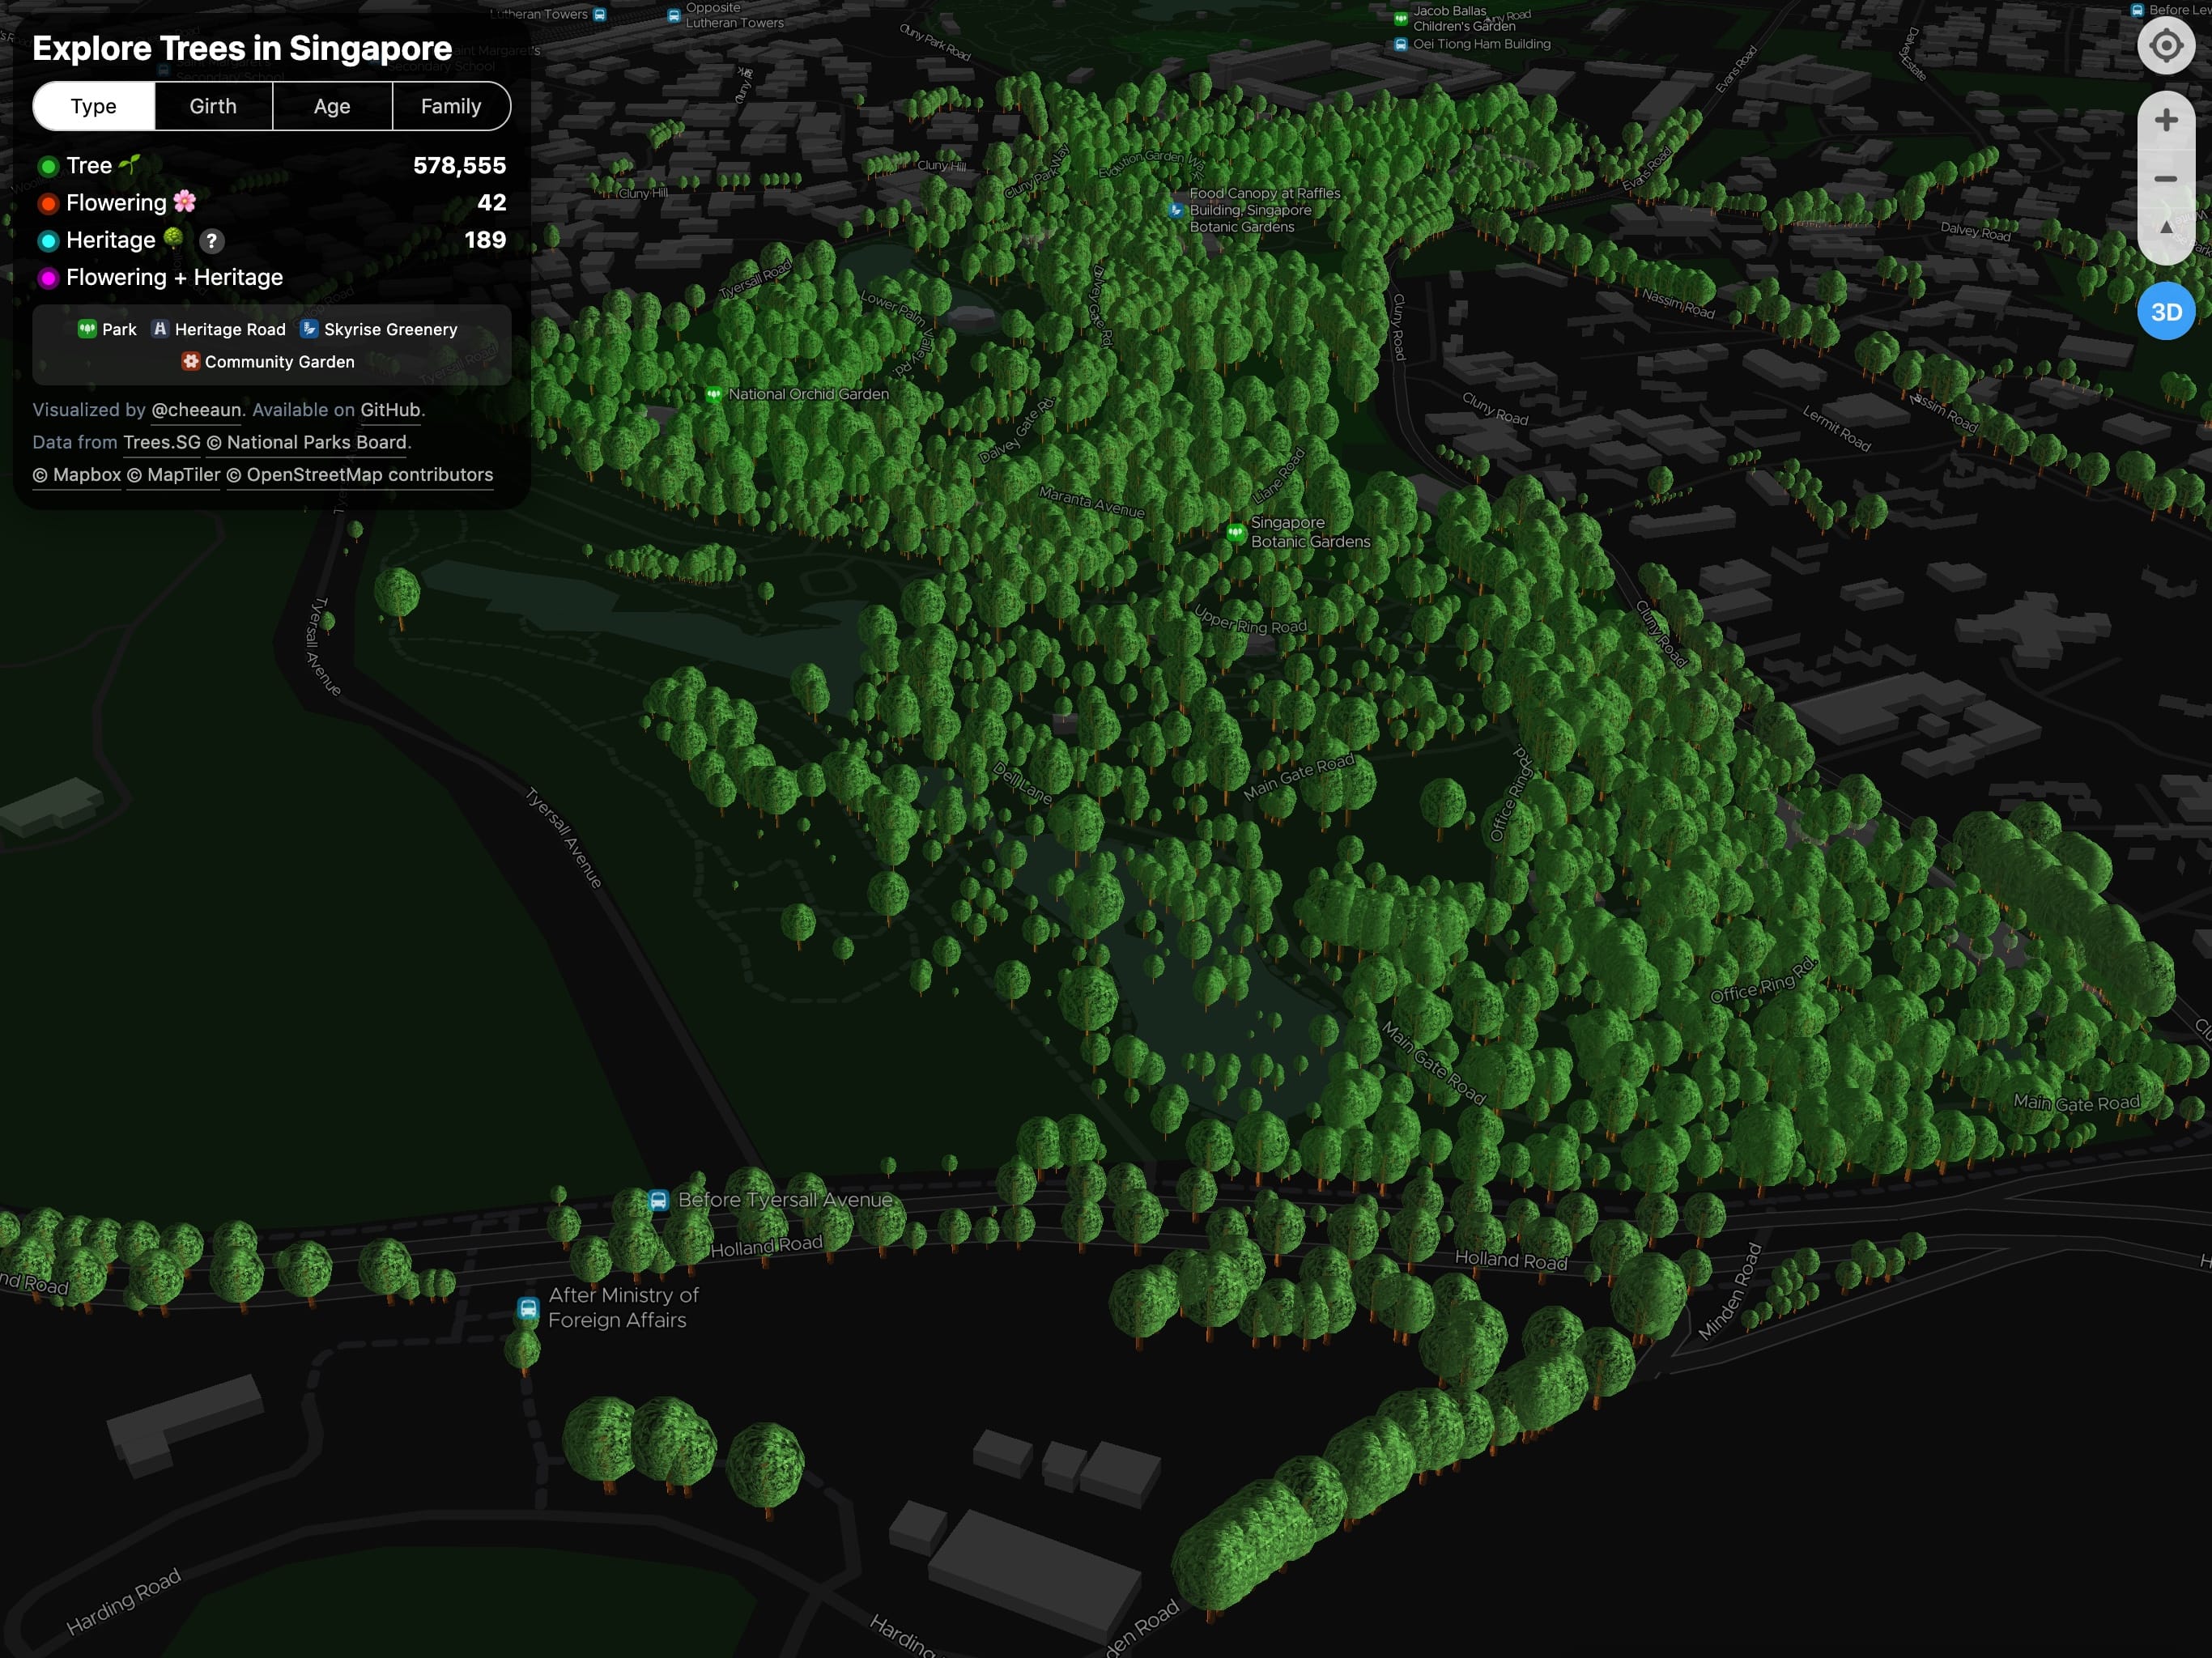Click the locate/center map button
The width and height of the screenshot is (2212, 1658).
tap(2165, 49)
